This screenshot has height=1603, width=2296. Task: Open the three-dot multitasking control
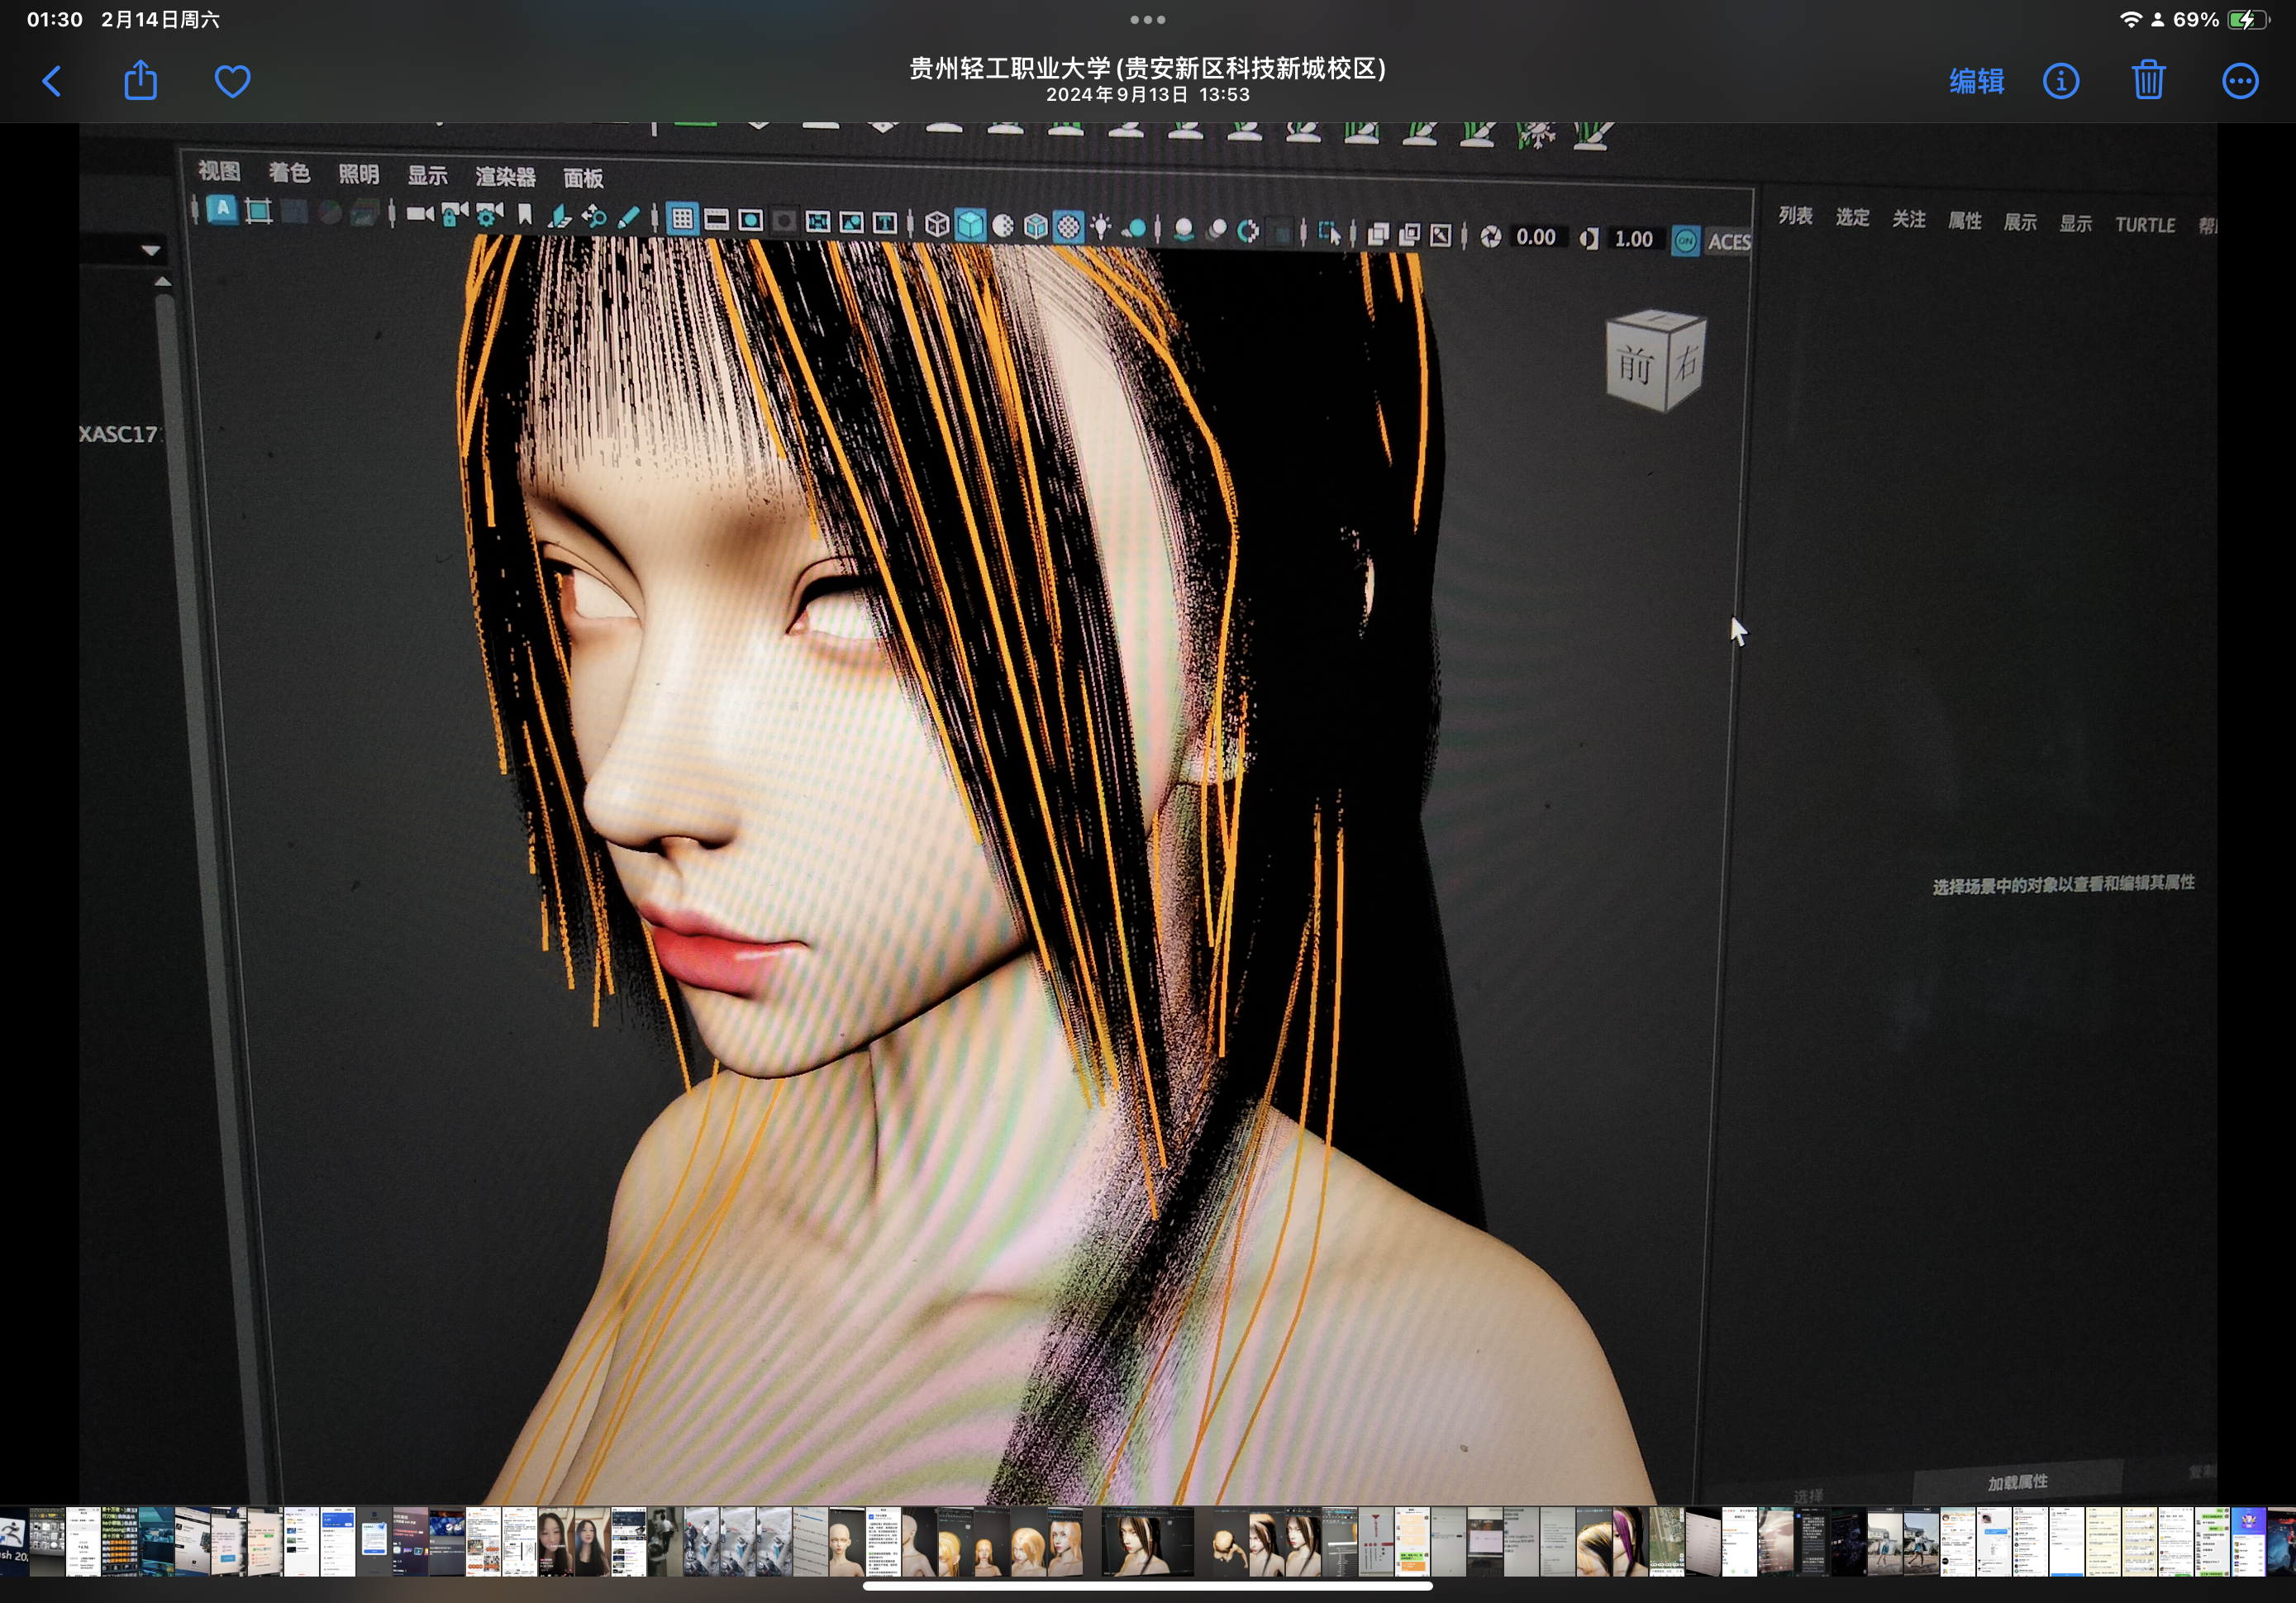point(1147,20)
